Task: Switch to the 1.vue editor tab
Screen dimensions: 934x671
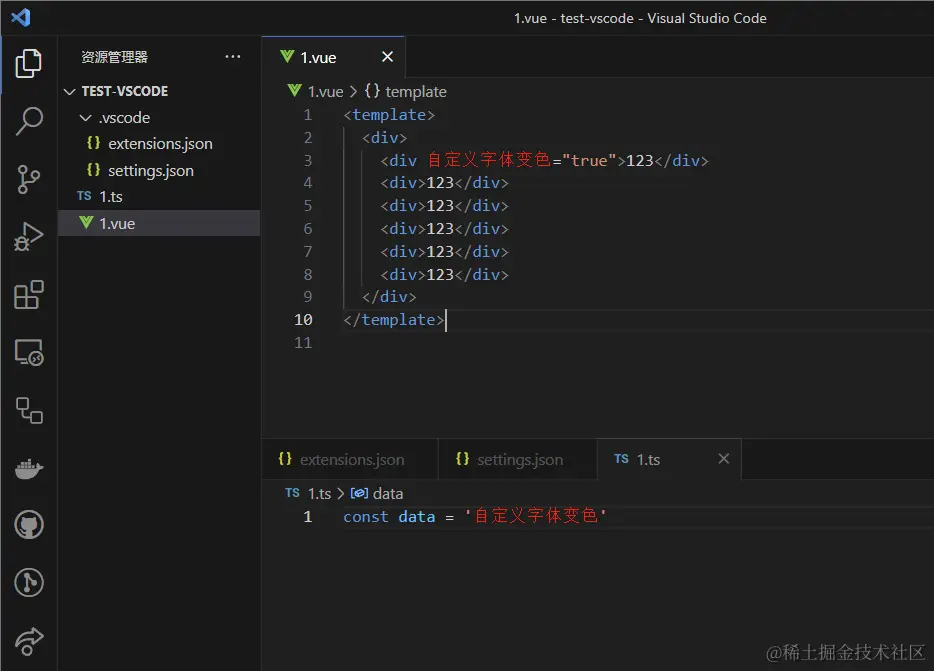Action: click(x=332, y=57)
